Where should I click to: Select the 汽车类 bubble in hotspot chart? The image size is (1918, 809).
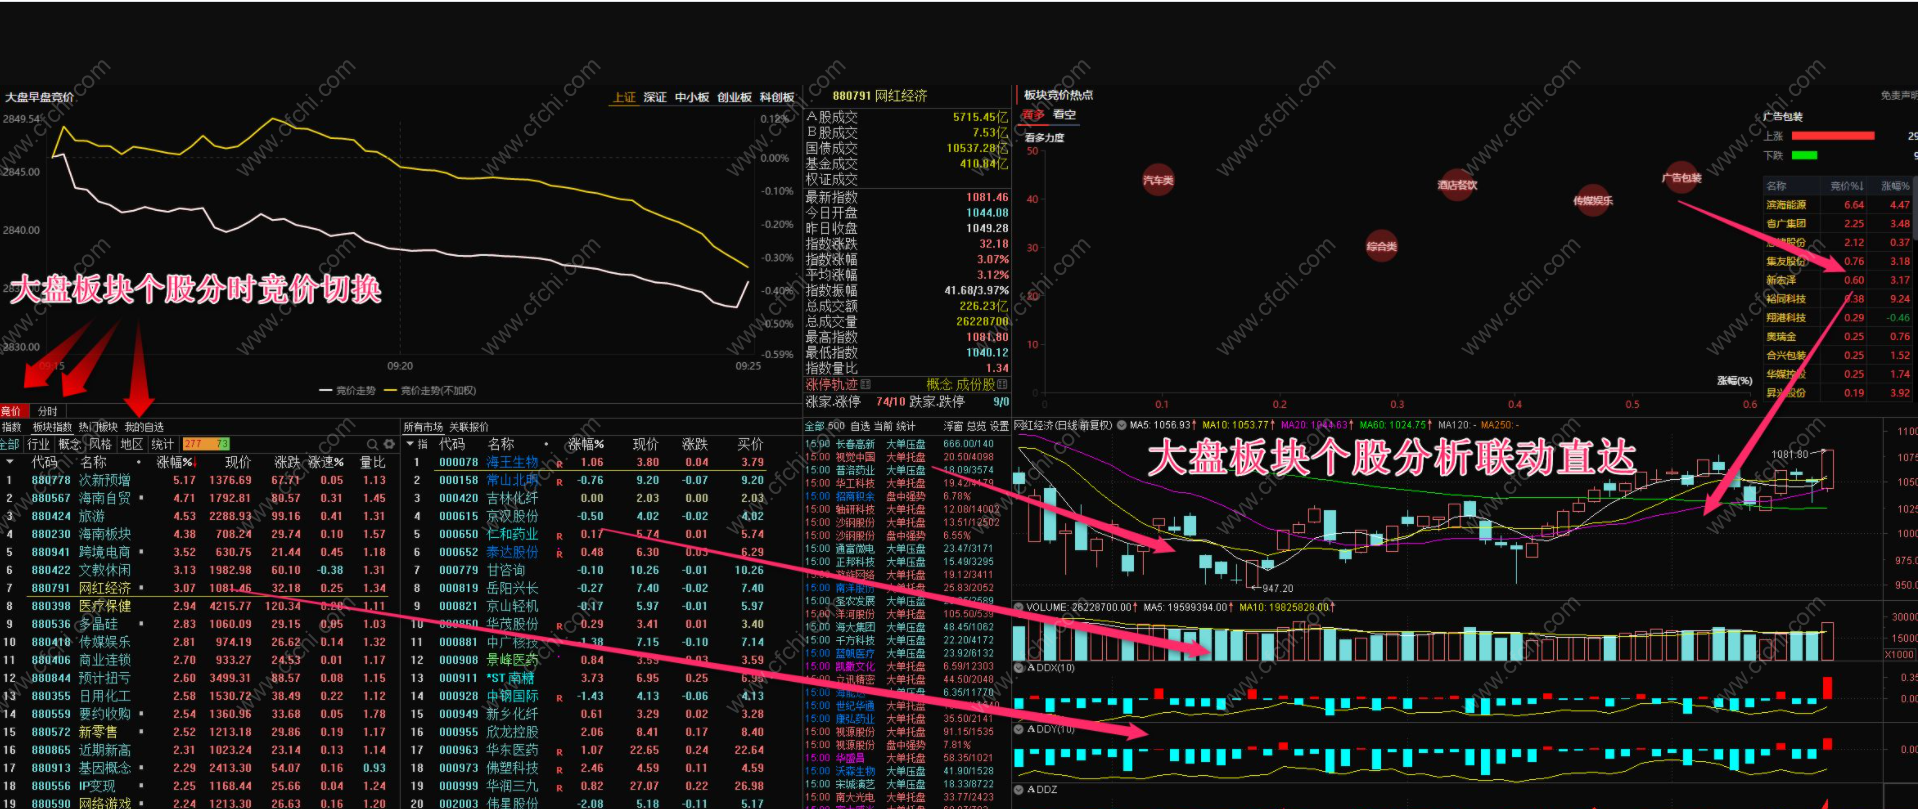pos(1158,180)
